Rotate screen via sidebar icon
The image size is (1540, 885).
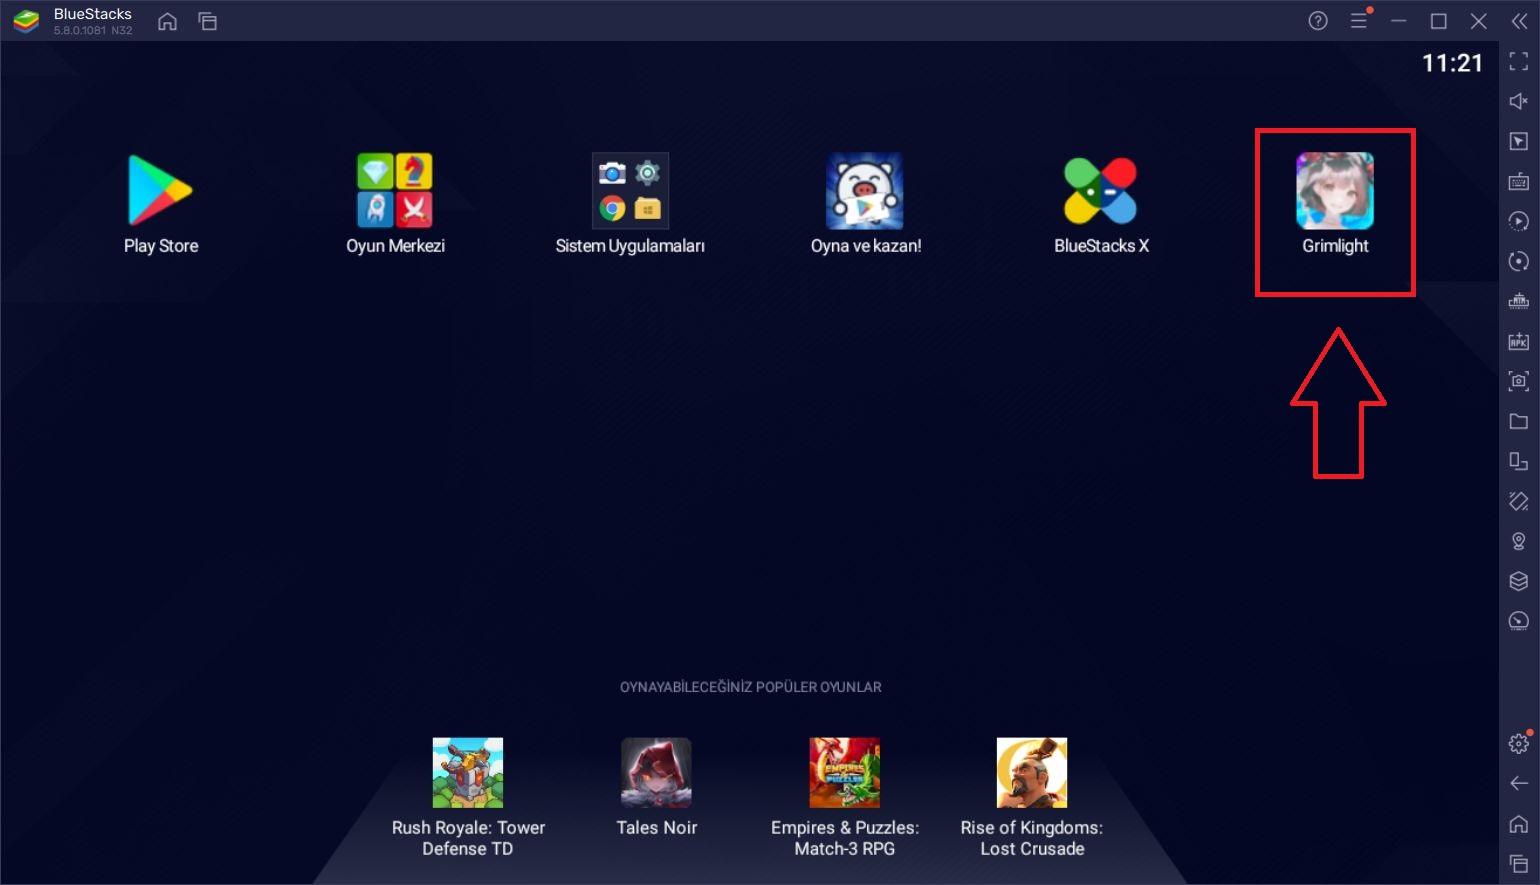[1519, 461]
